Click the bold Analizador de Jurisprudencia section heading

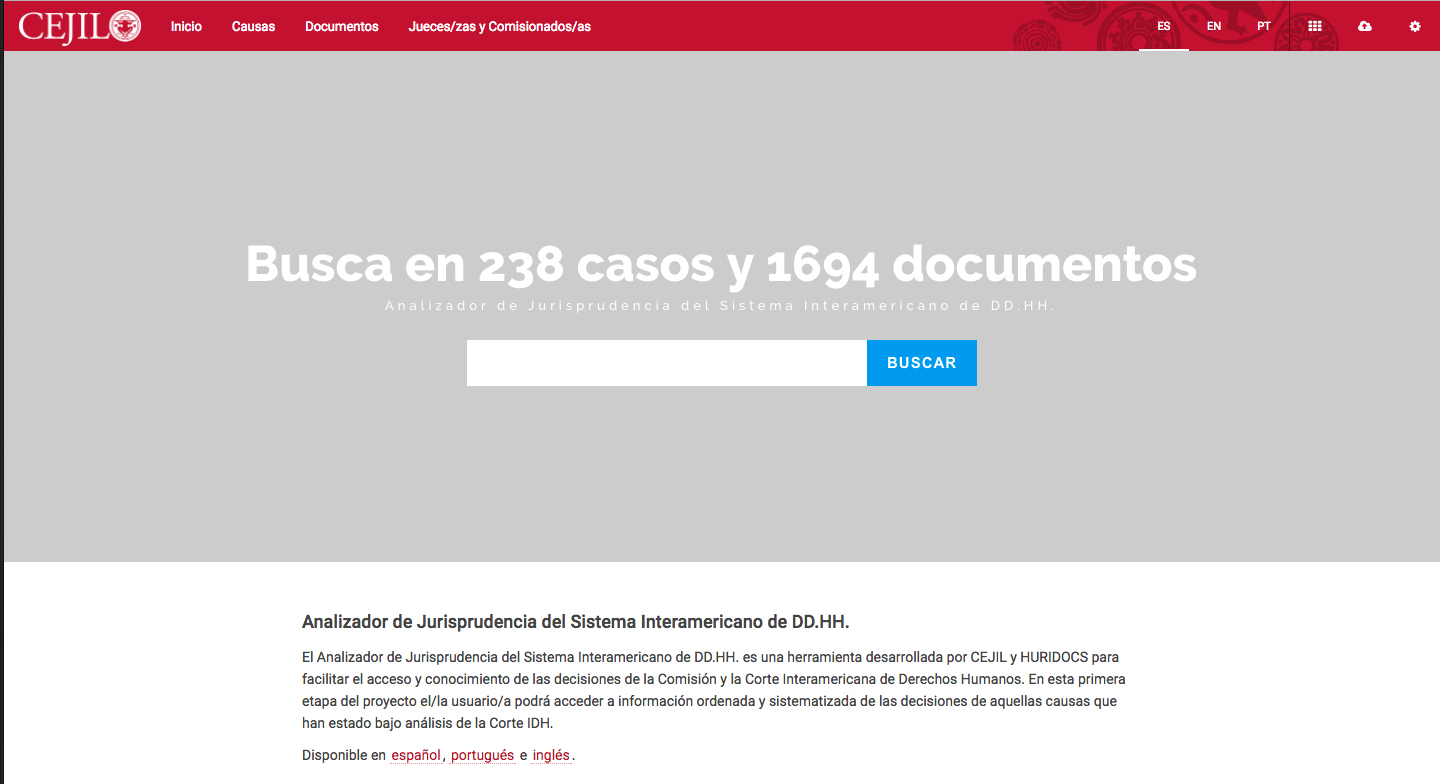(x=575, y=622)
